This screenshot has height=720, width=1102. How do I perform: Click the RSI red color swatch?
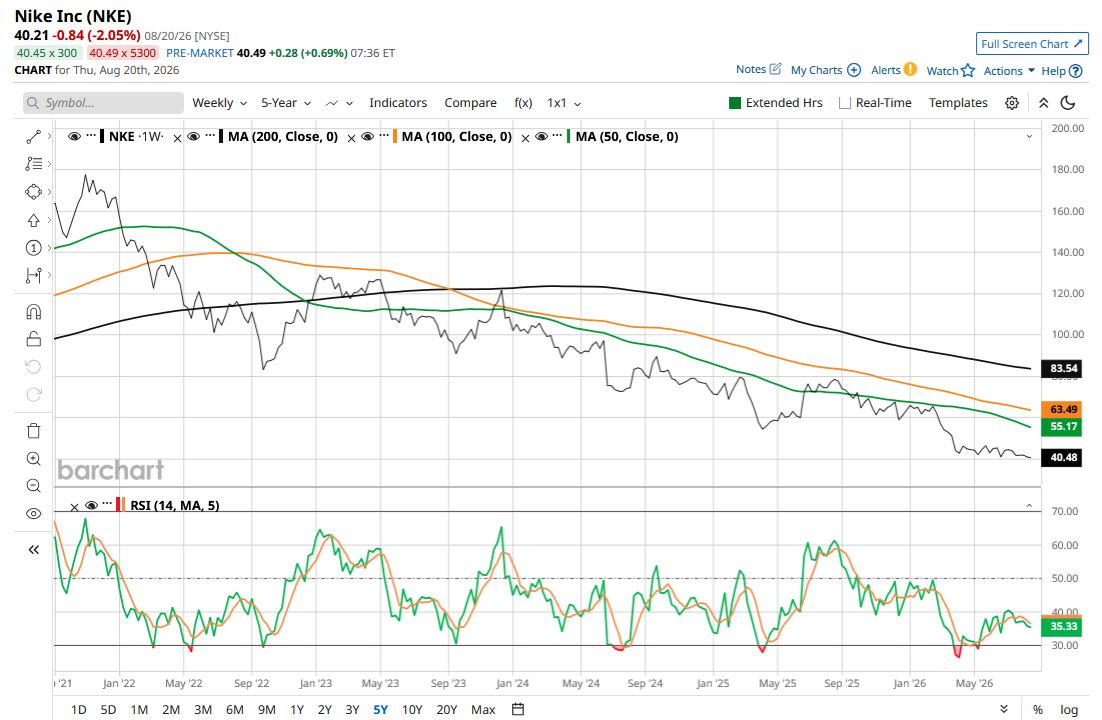click(x=119, y=505)
